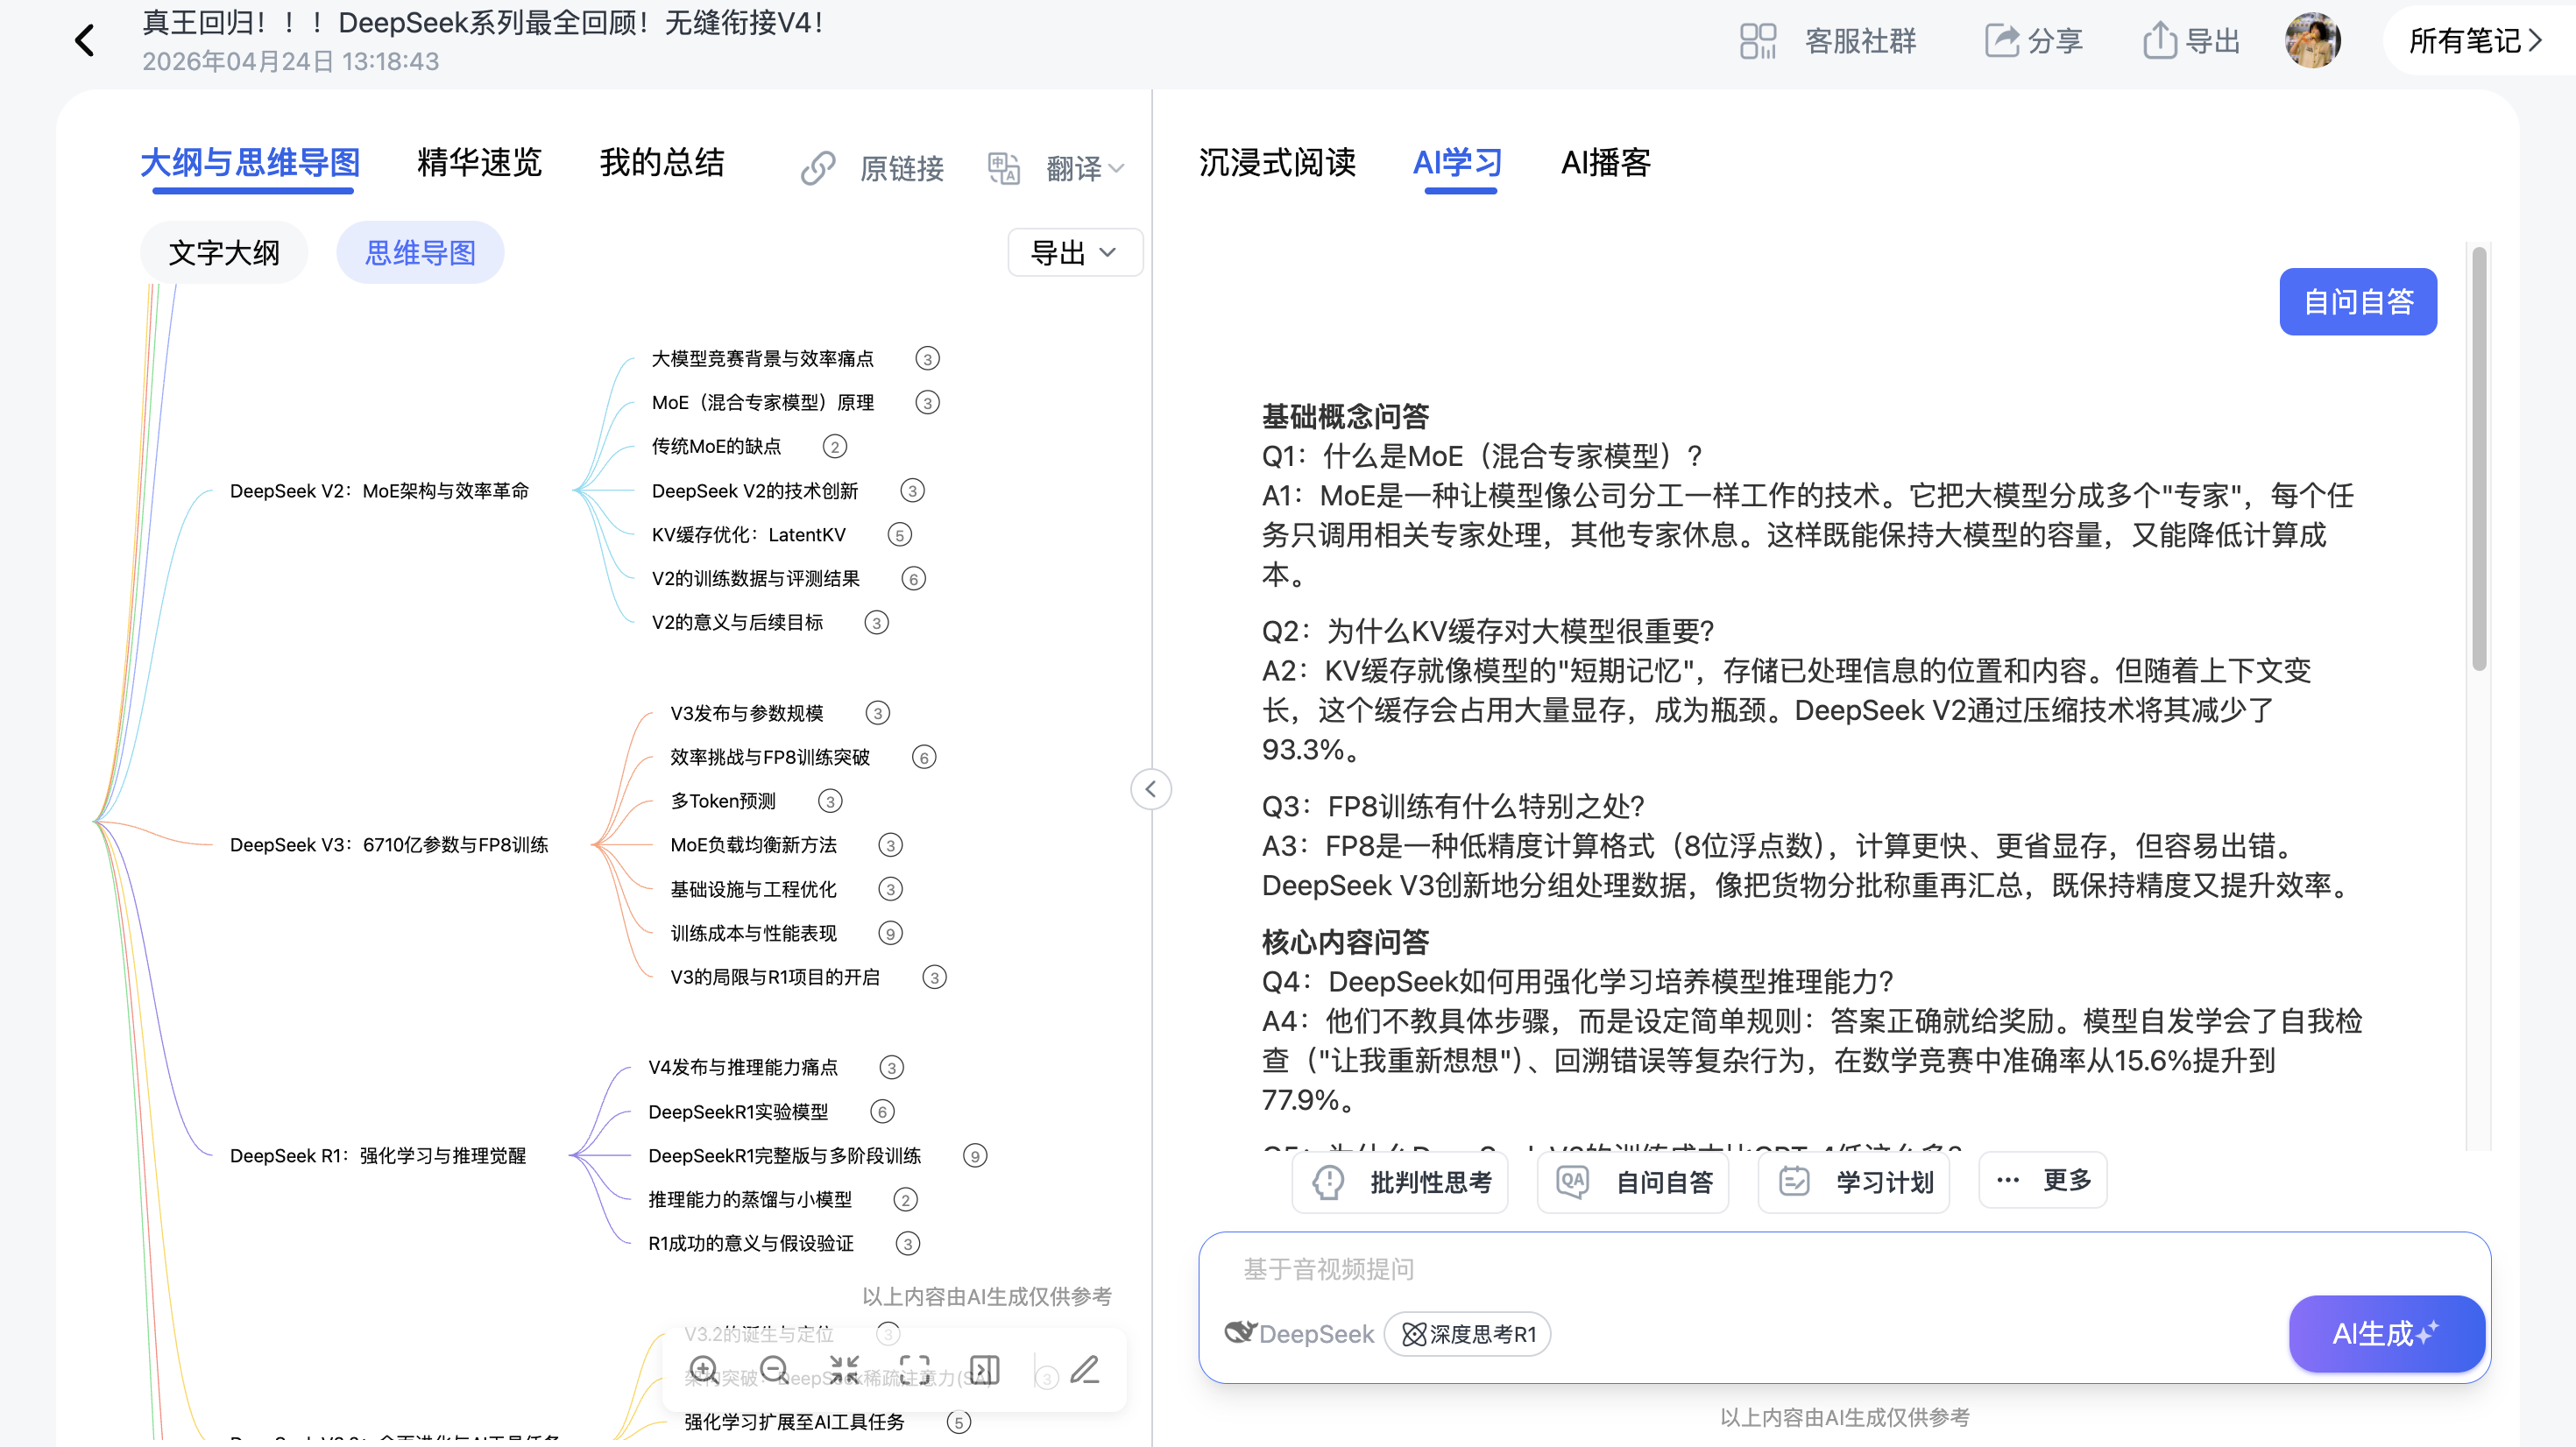Fit mind map to screen
The height and width of the screenshot is (1447, 2576).
point(845,1369)
